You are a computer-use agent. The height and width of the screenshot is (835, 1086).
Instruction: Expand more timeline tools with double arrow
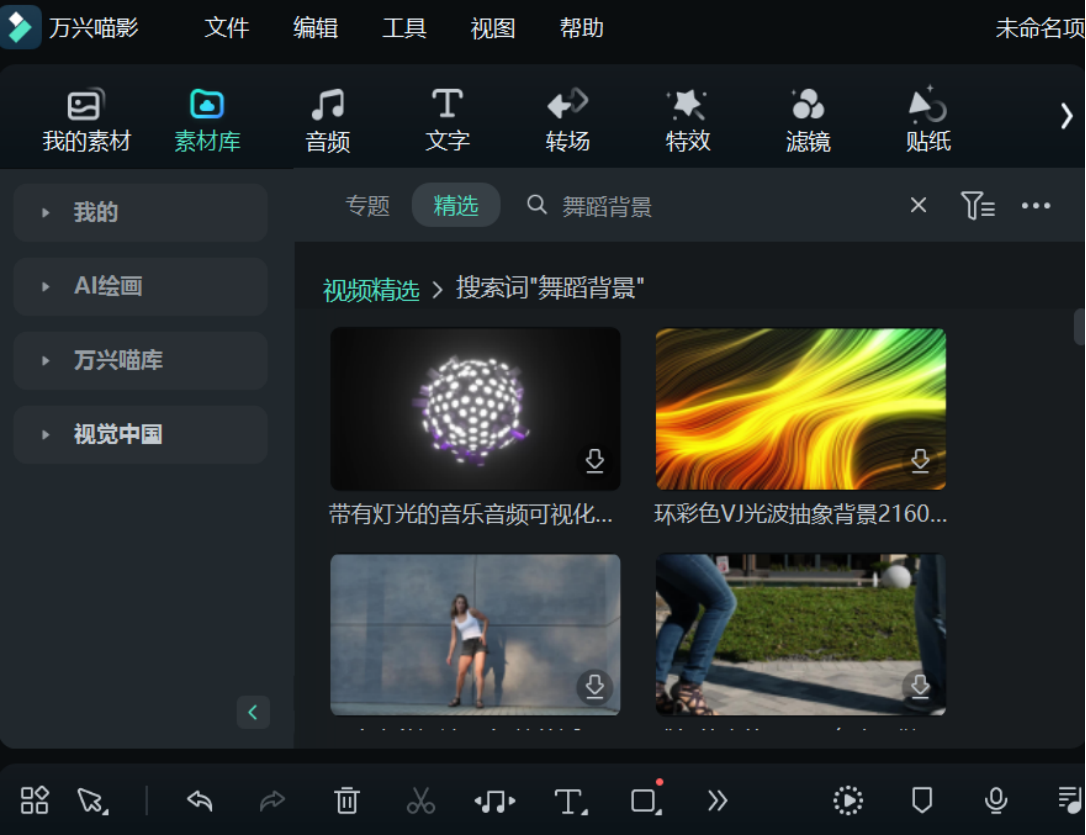[x=718, y=800]
